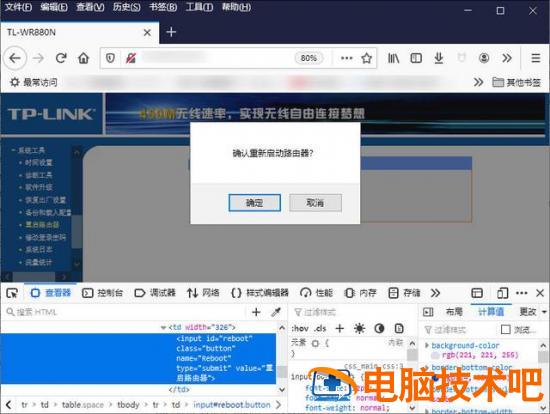This screenshot has width=550, height=414.
Task: Show more toolbar tools overflow chevron
Action: tap(507, 58)
